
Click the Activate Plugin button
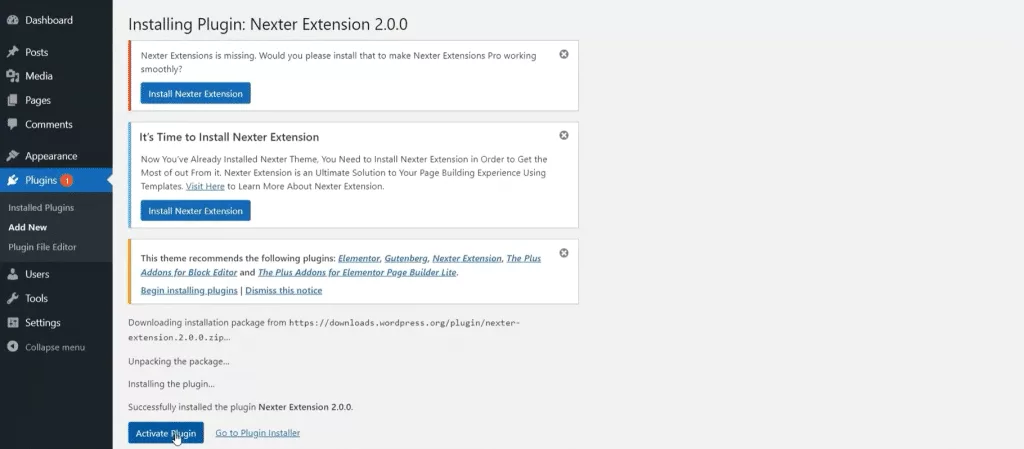coord(166,433)
